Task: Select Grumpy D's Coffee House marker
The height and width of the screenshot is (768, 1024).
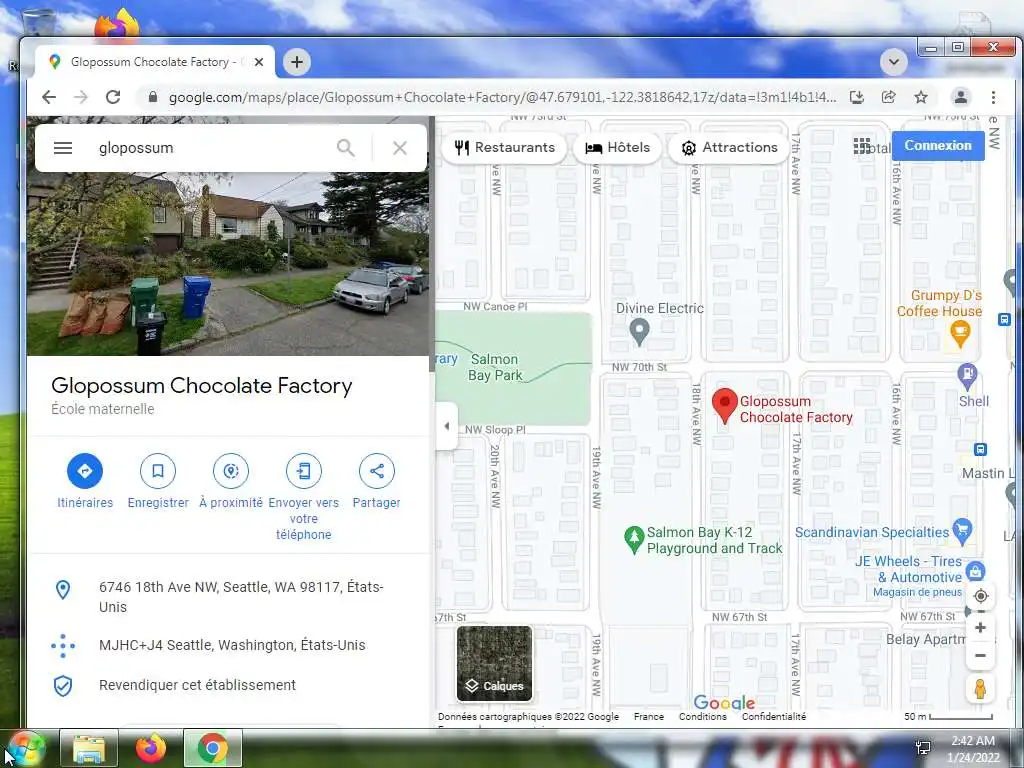Action: pyautogui.click(x=960, y=335)
